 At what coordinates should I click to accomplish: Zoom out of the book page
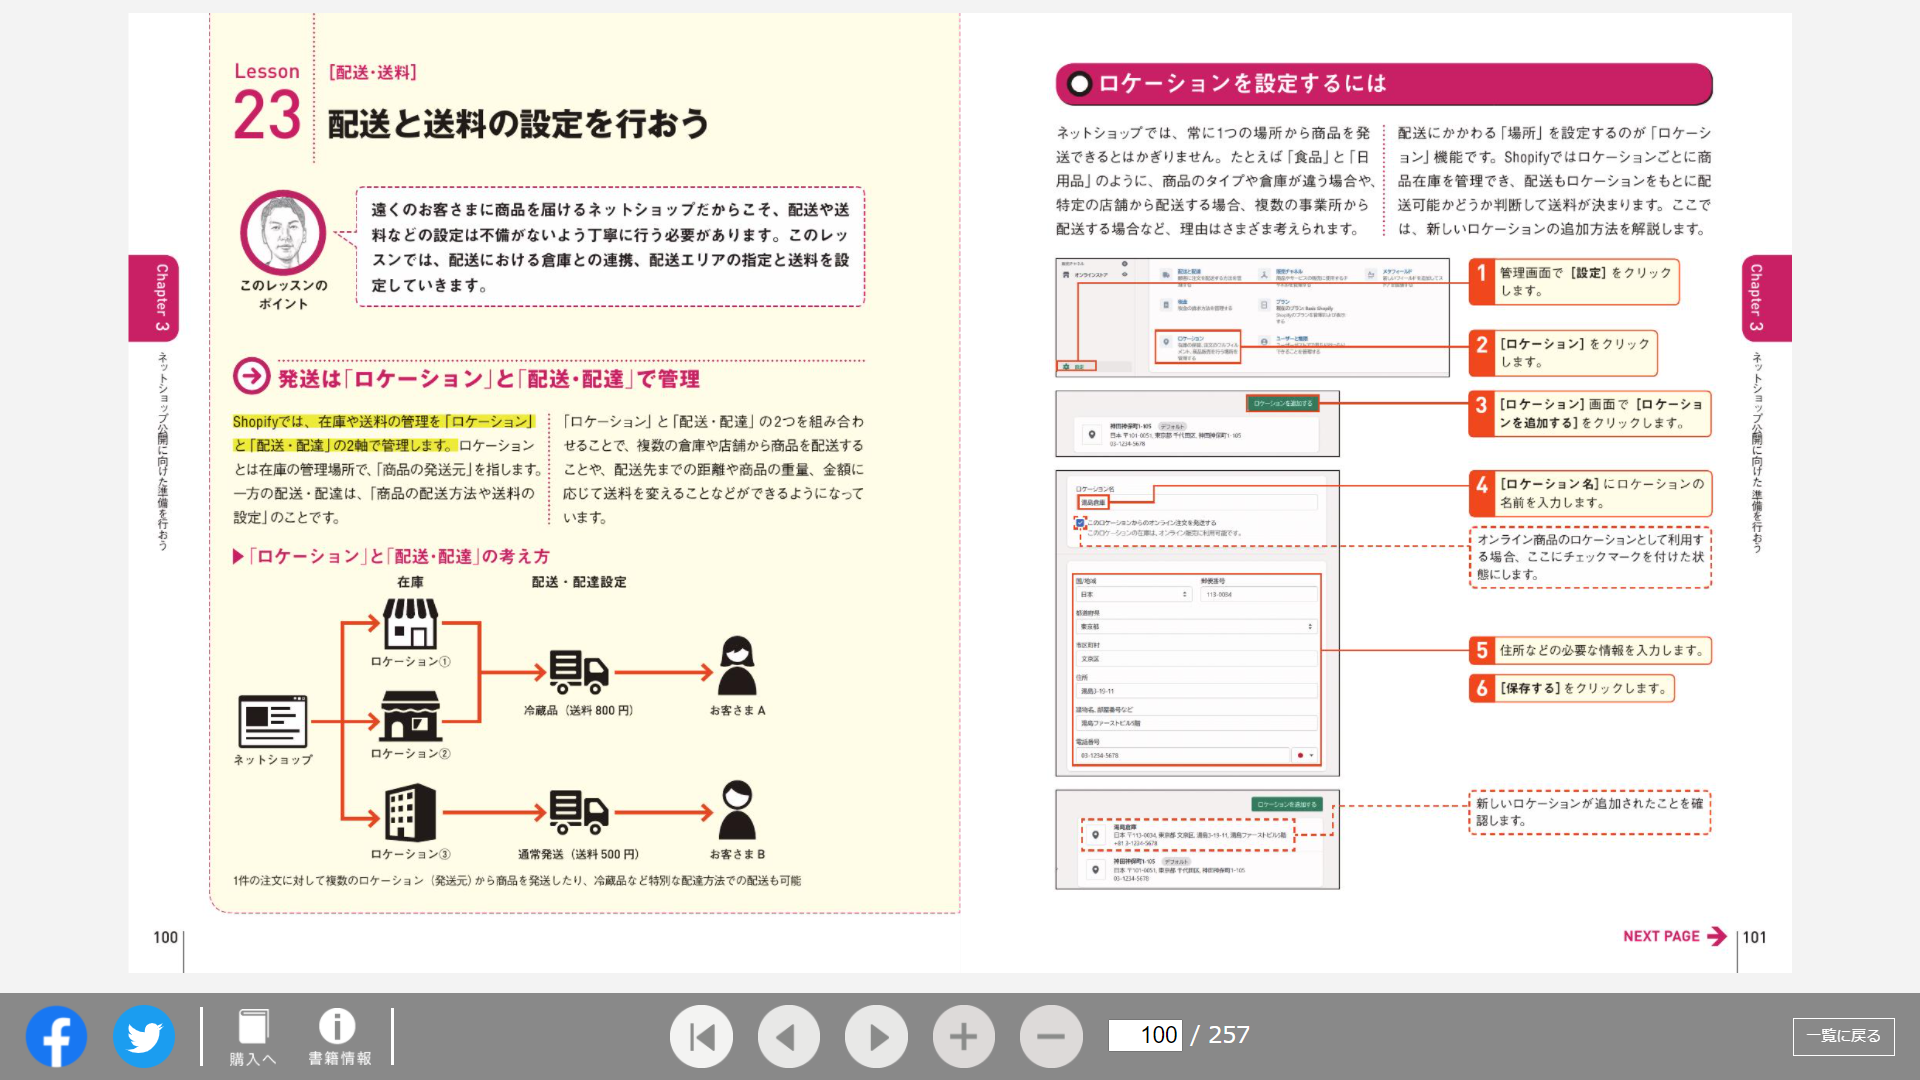[x=1050, y=1036]
